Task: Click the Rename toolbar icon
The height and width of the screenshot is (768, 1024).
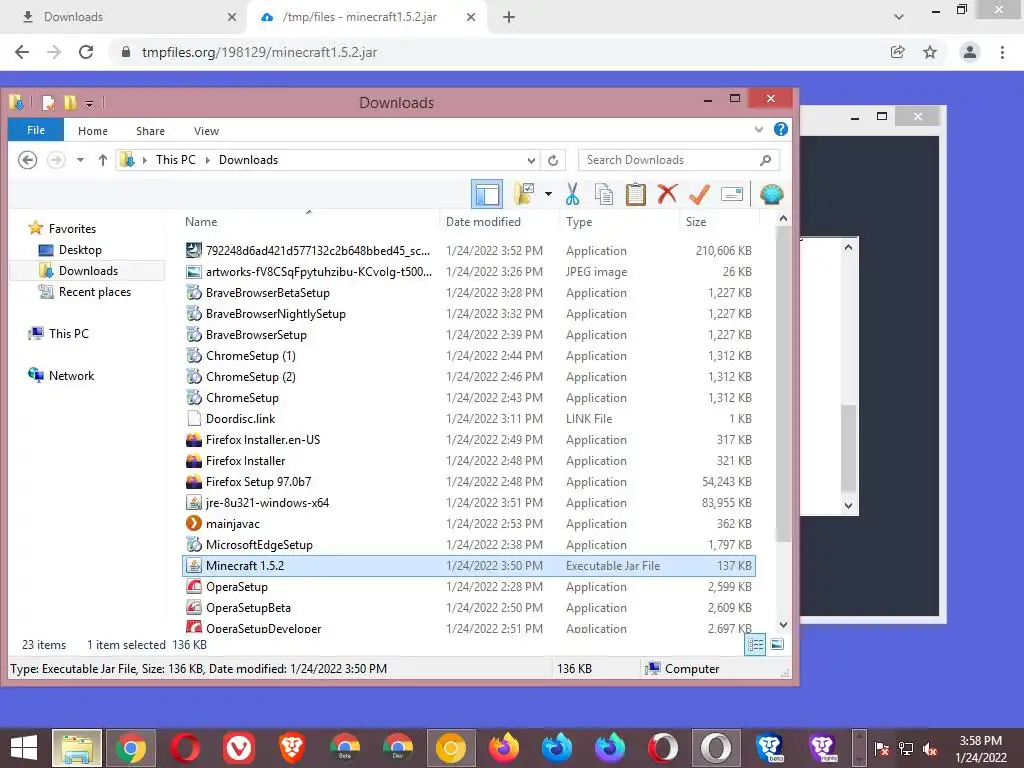Action: (x=731, y=194)
